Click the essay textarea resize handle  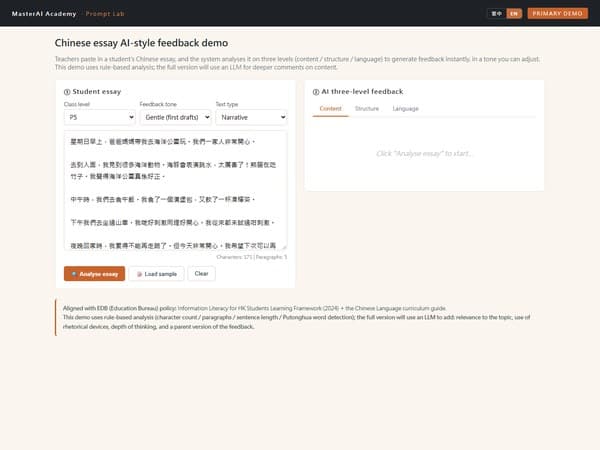(284, 247)
